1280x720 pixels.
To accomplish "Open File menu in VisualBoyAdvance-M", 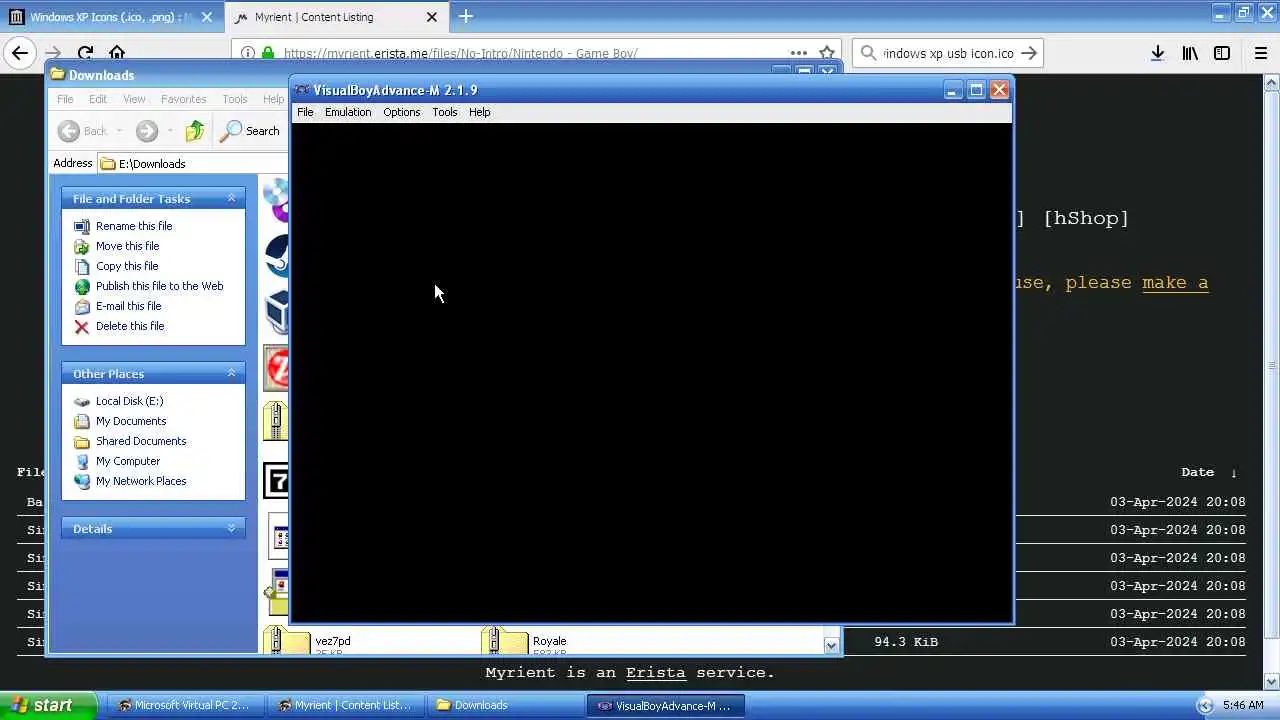I will pos(305,112).
